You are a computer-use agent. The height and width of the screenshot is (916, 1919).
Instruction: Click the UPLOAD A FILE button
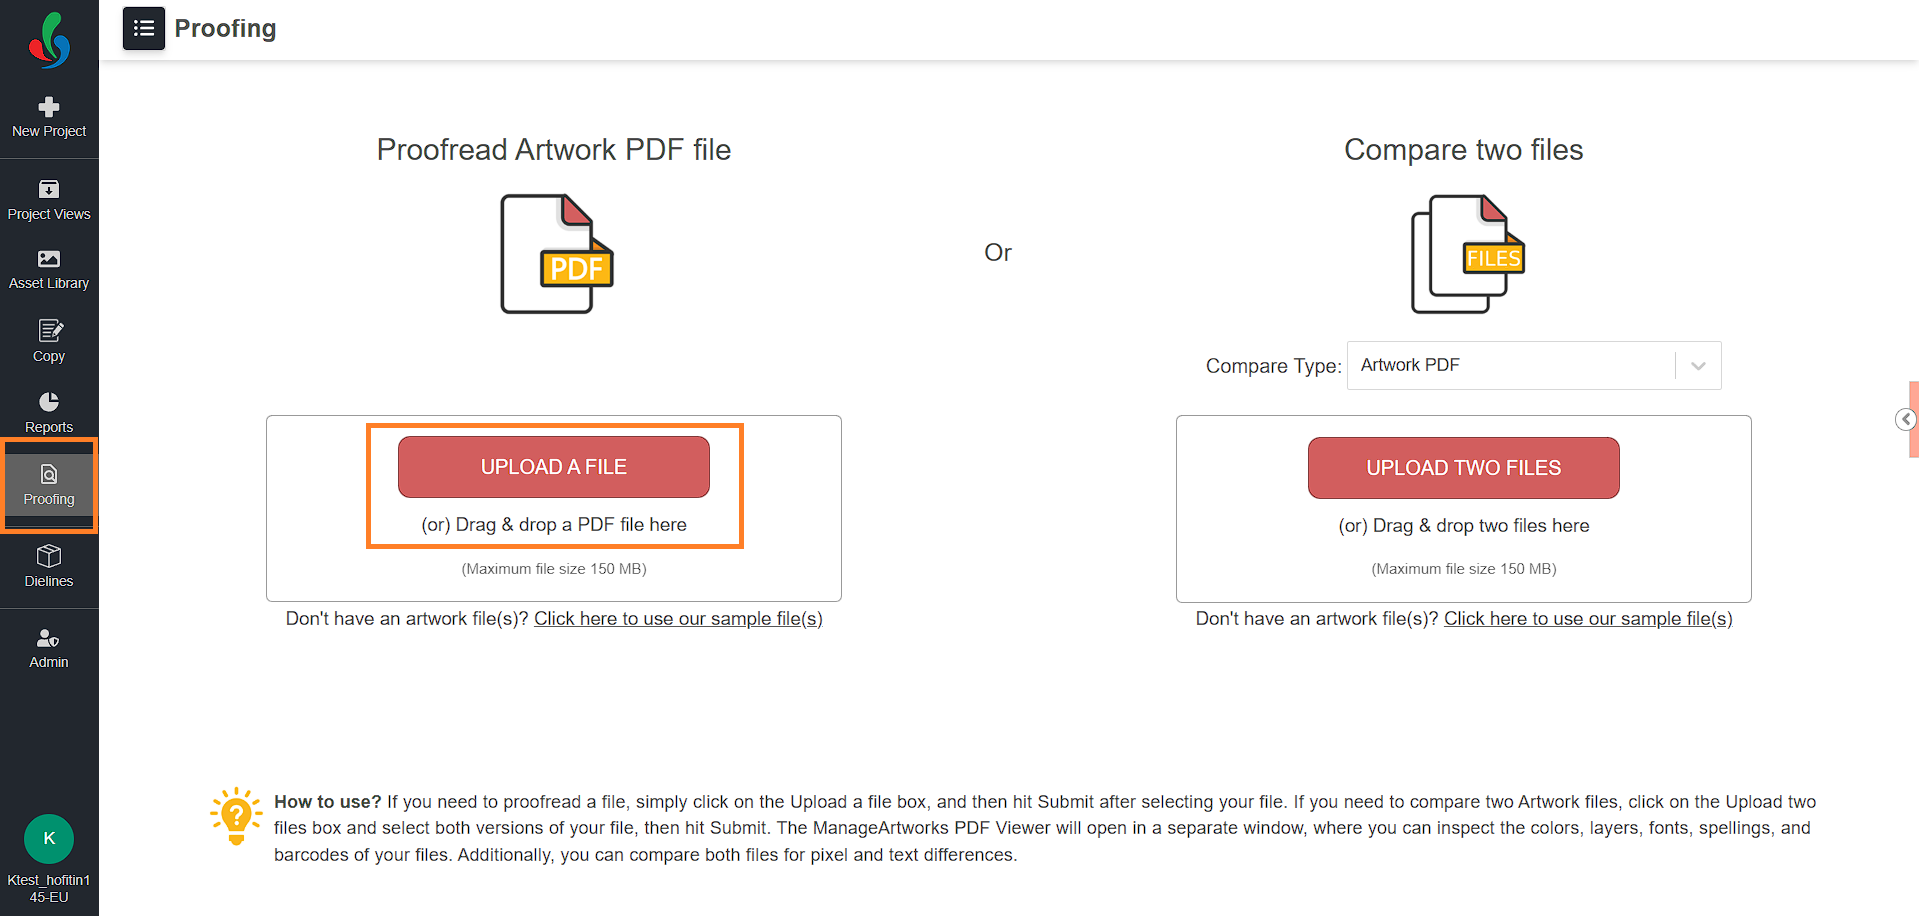[554, 467]
